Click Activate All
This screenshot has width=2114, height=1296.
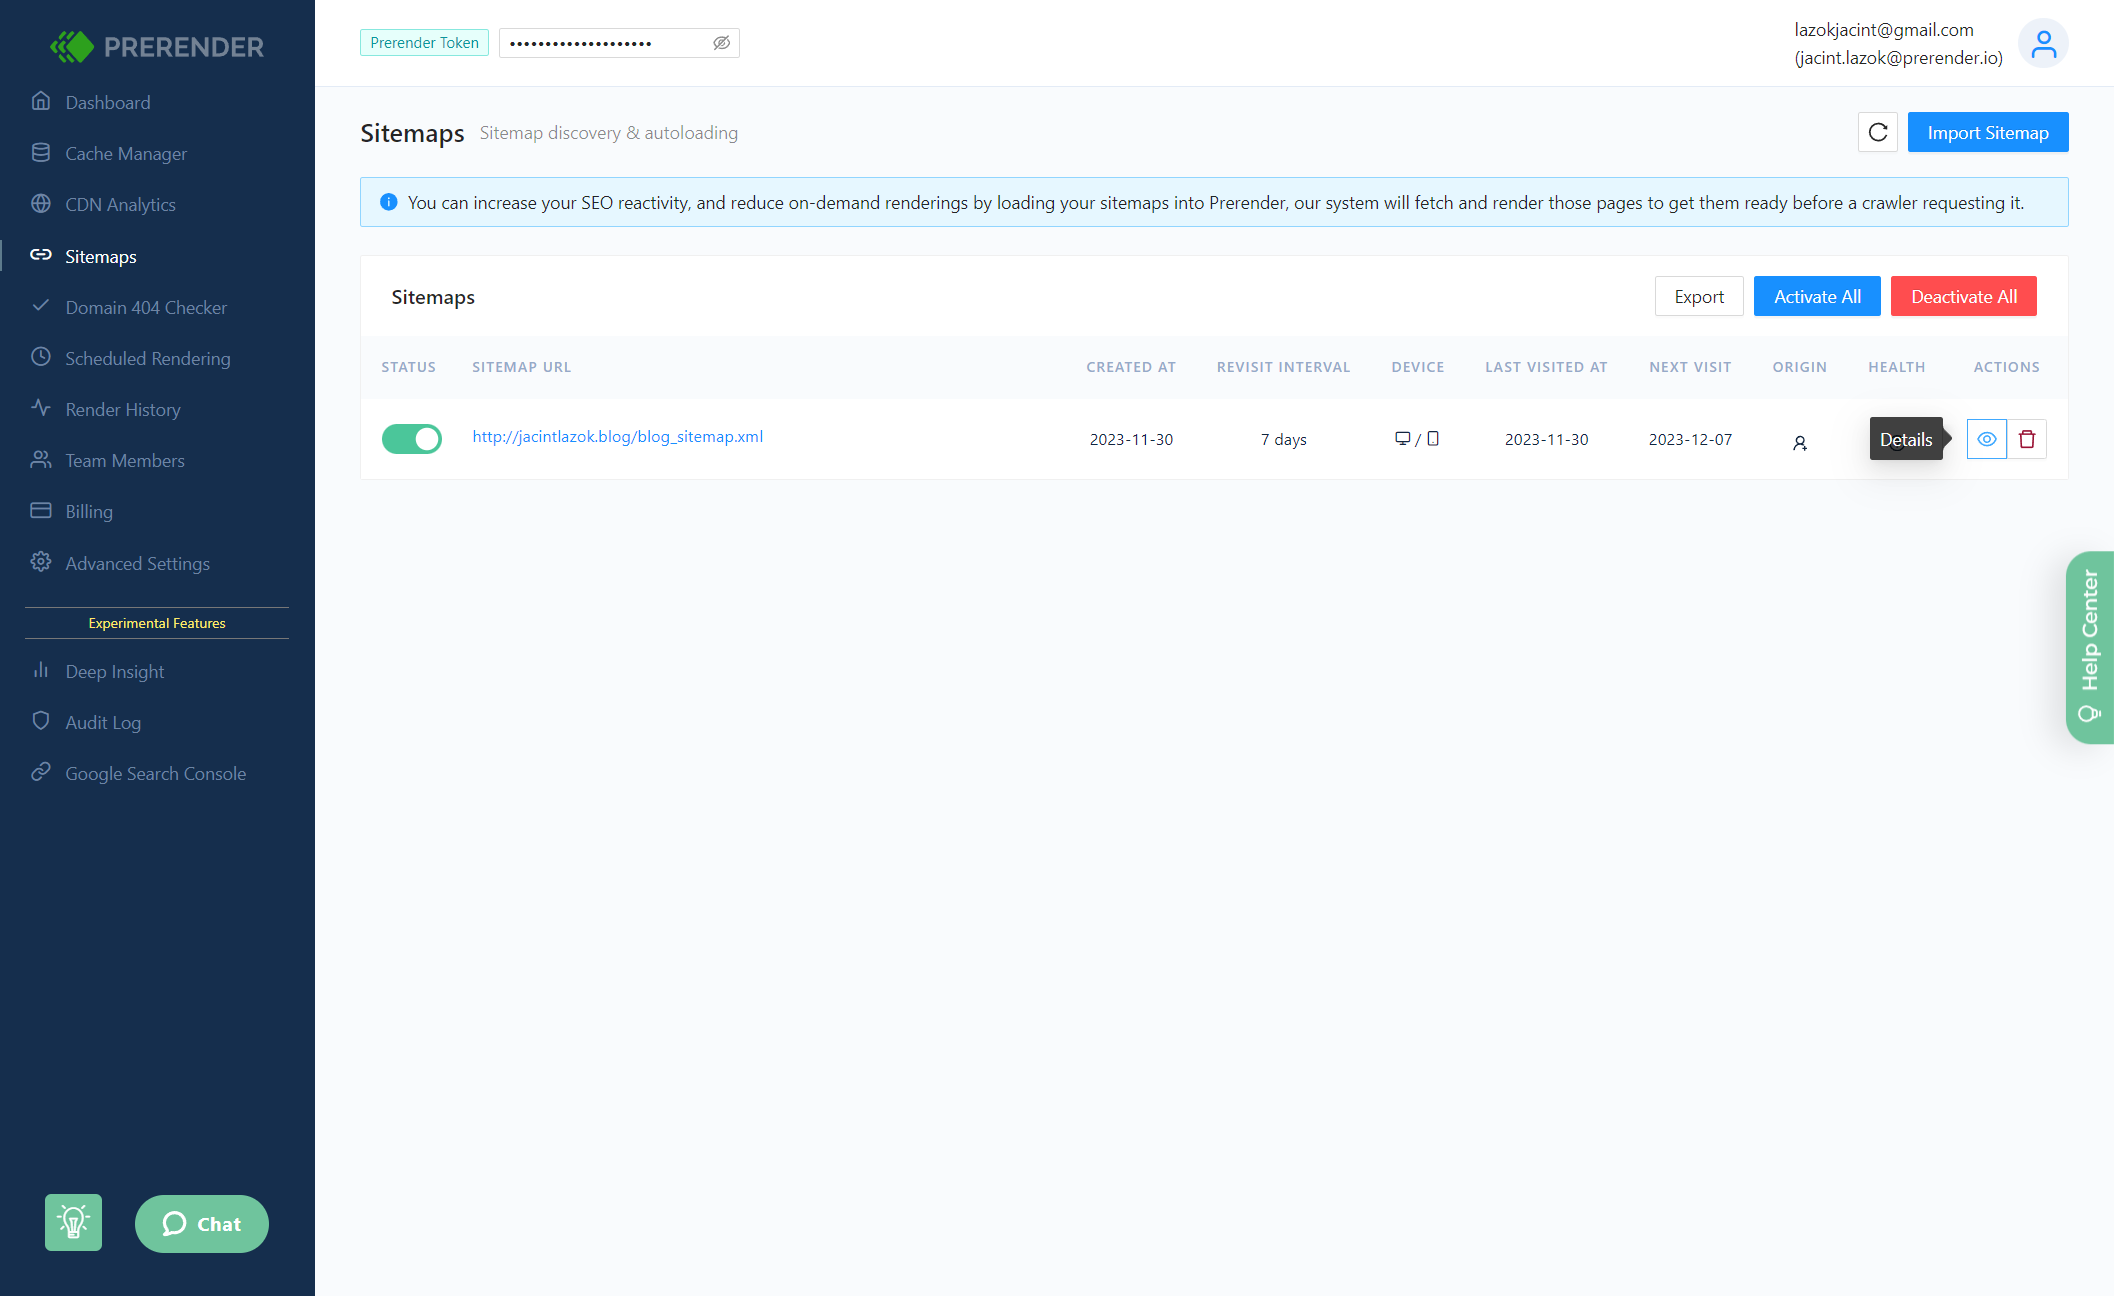1817,296
